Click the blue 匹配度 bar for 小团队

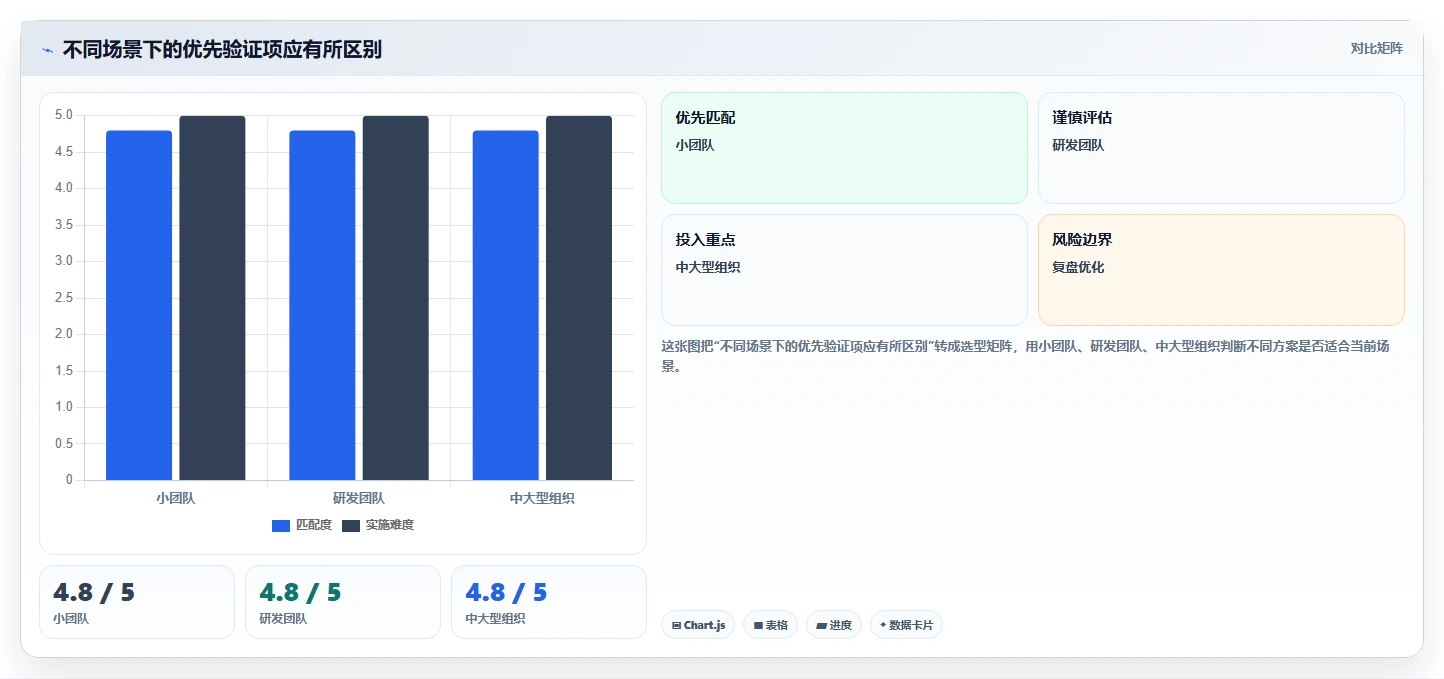point(139,305)
